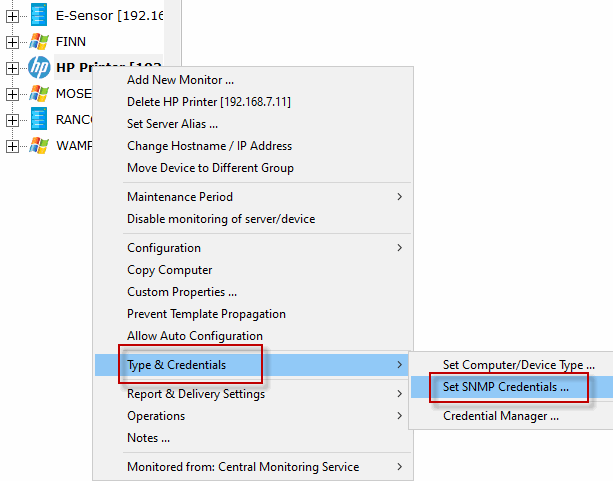Expand the E-Sensor tree node
The height and width of the screenshot is (481, 613).
[12, 16]
